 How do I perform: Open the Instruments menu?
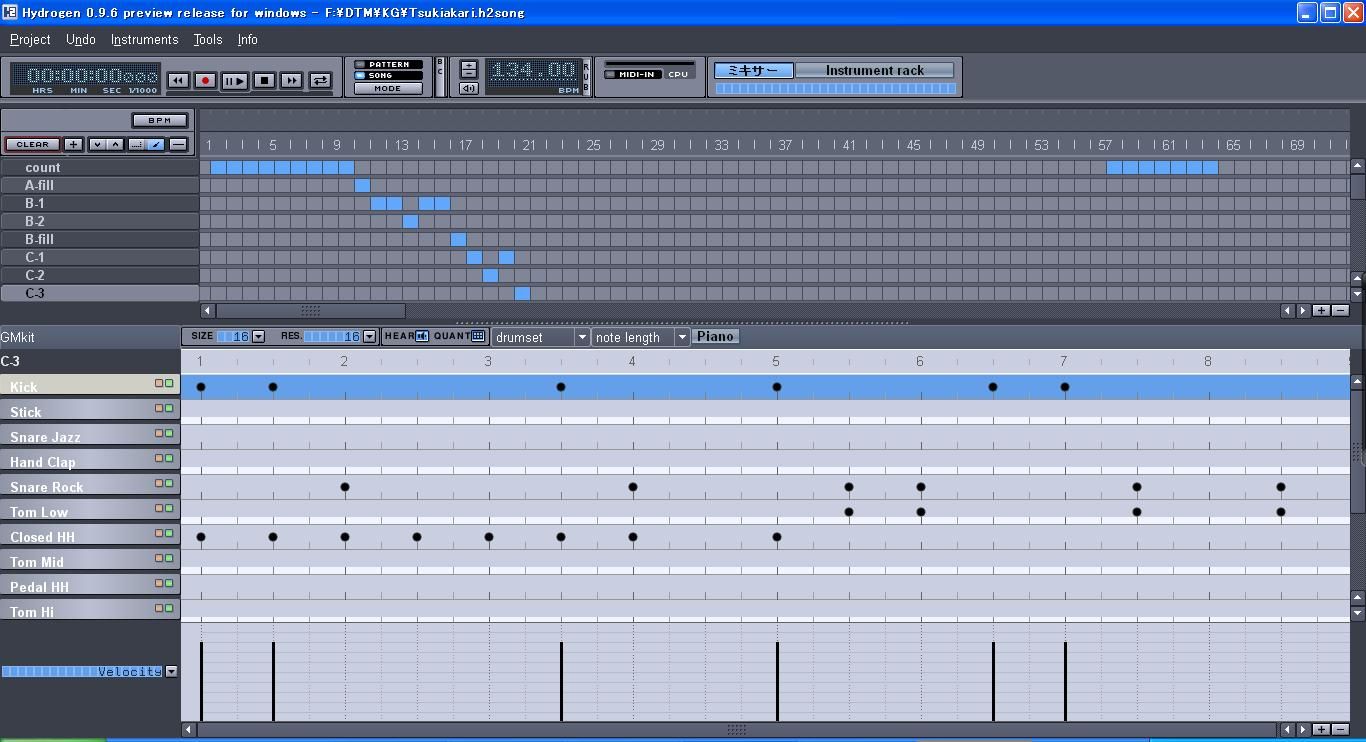click(145, 39)
